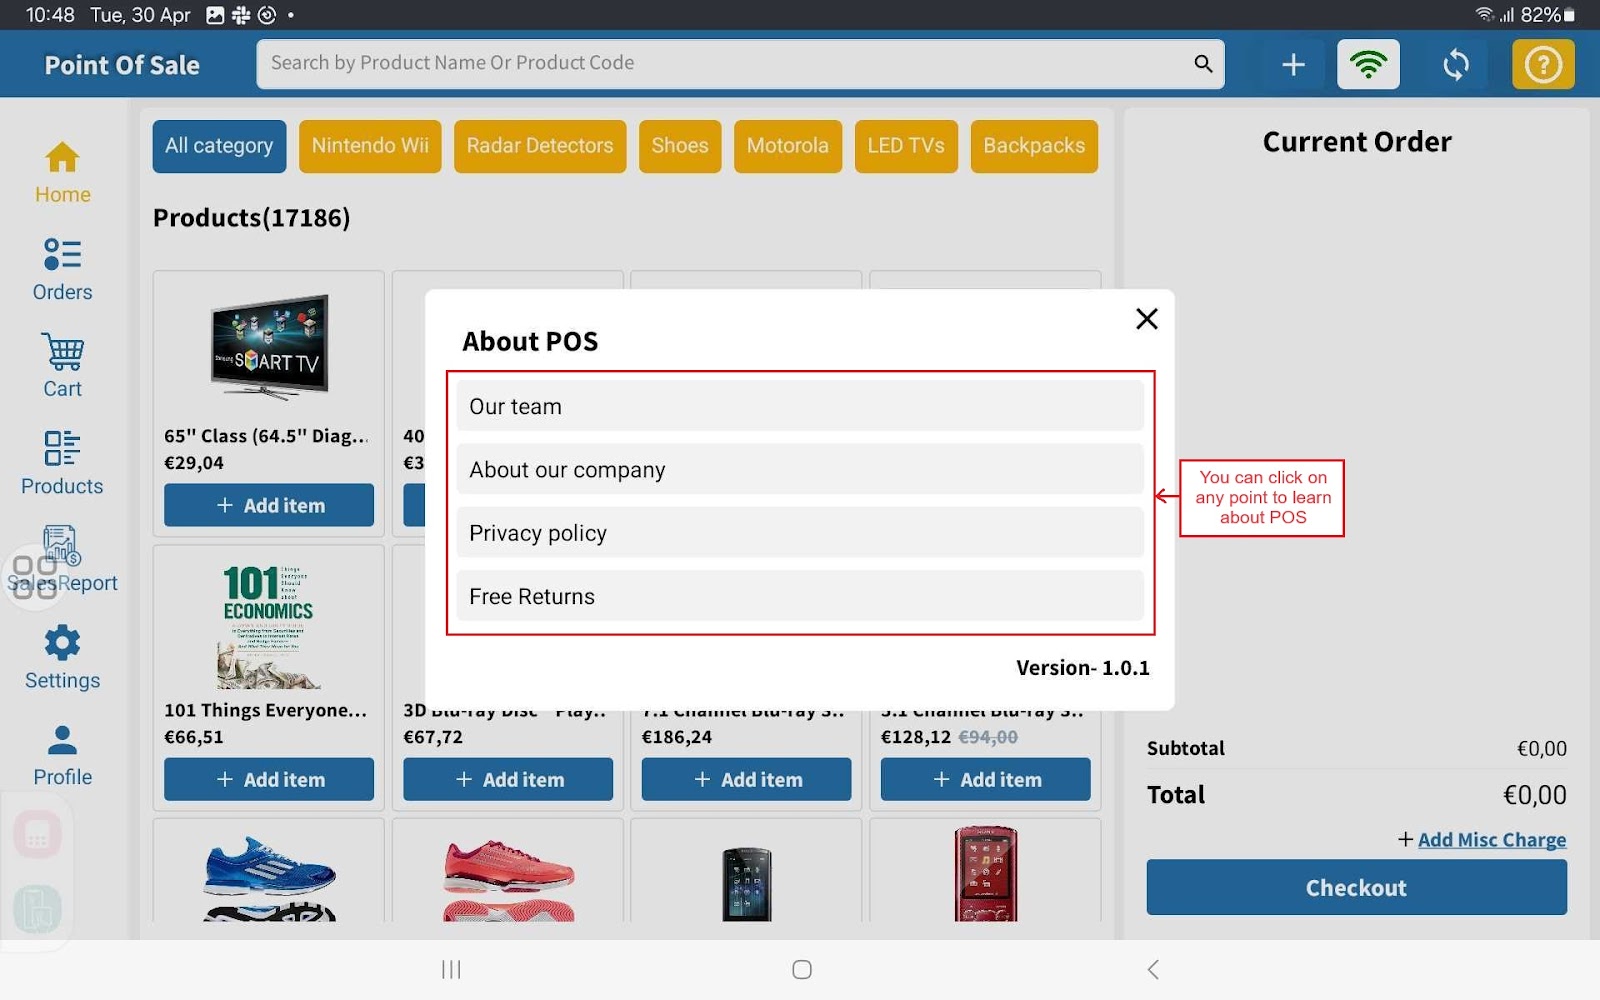Open the Profile sidebar item
This screenshot has height=1000, width=1600.
click(x=62, y=755)
